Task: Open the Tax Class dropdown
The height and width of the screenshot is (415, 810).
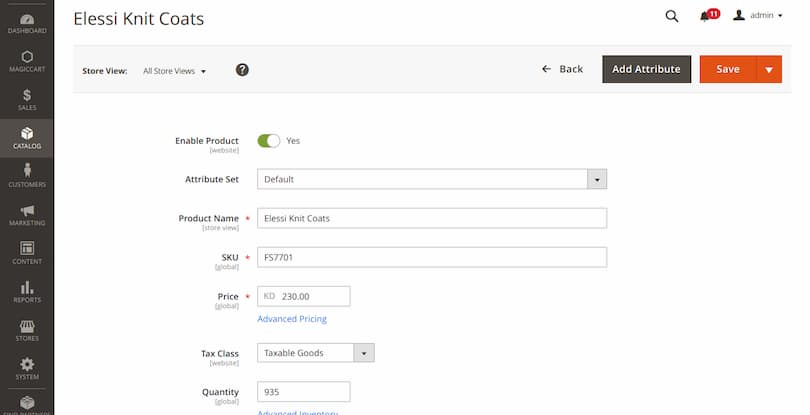Action: (363, 353)
